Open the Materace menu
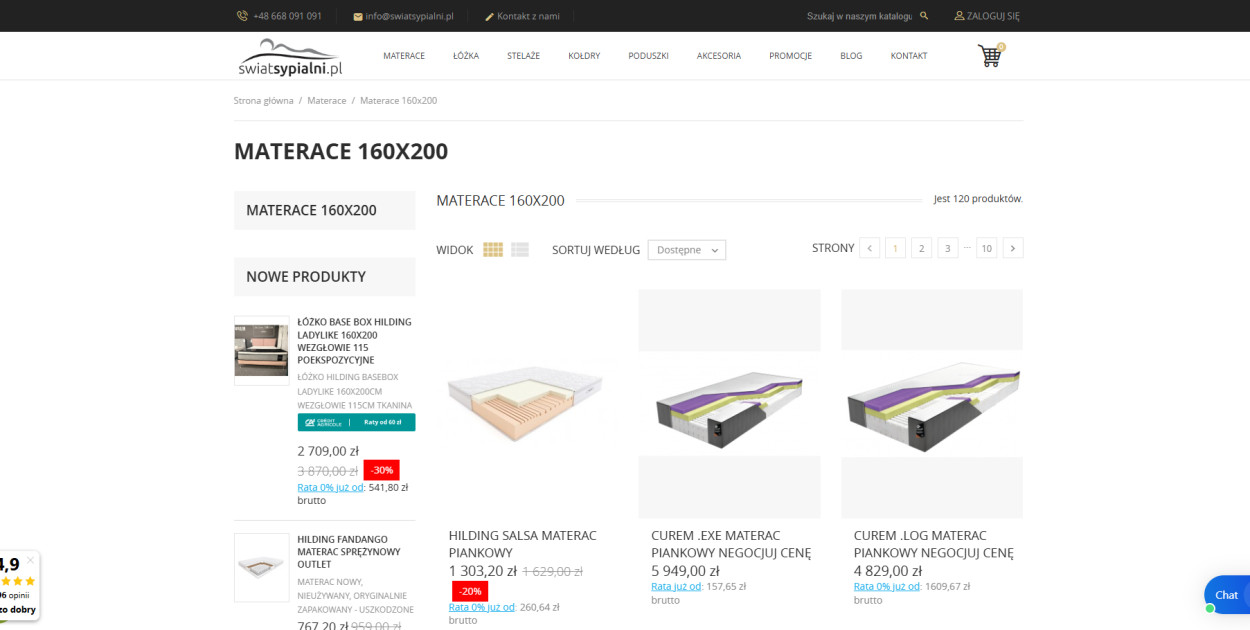The width and height of the screenshot is (1250, 630). 404,56
